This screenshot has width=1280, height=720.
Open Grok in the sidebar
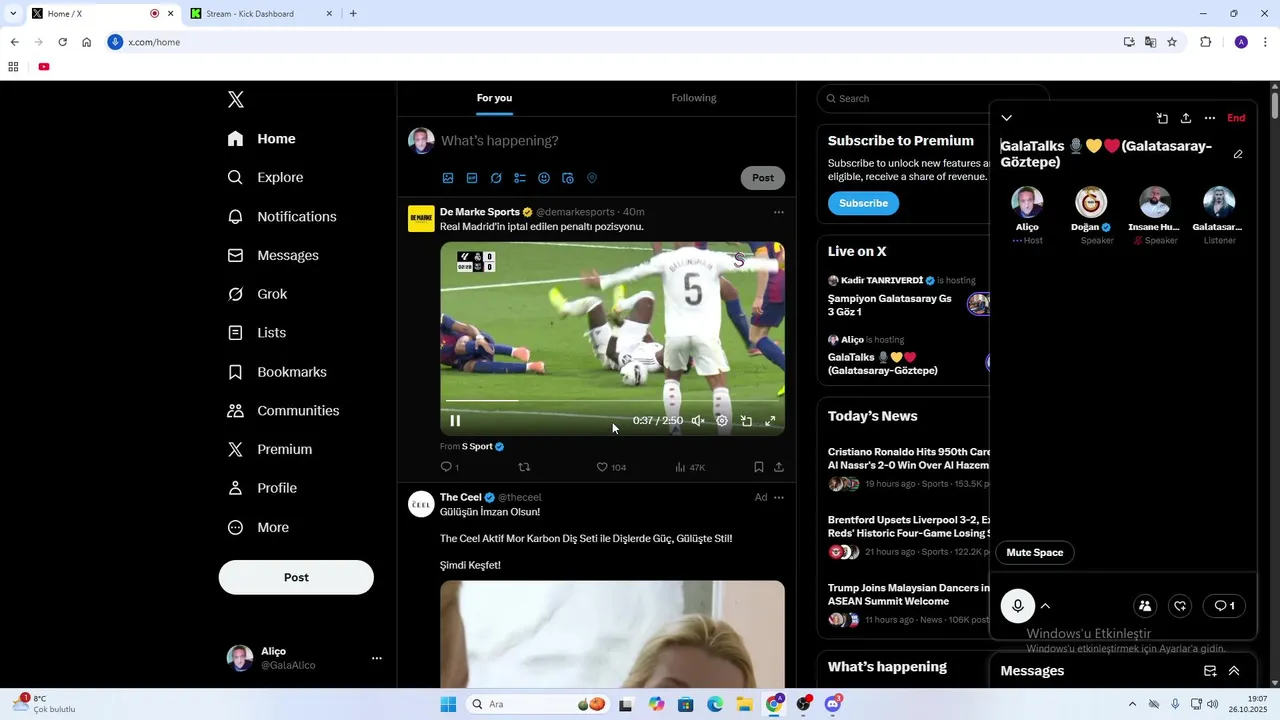[x=257, y=294]
